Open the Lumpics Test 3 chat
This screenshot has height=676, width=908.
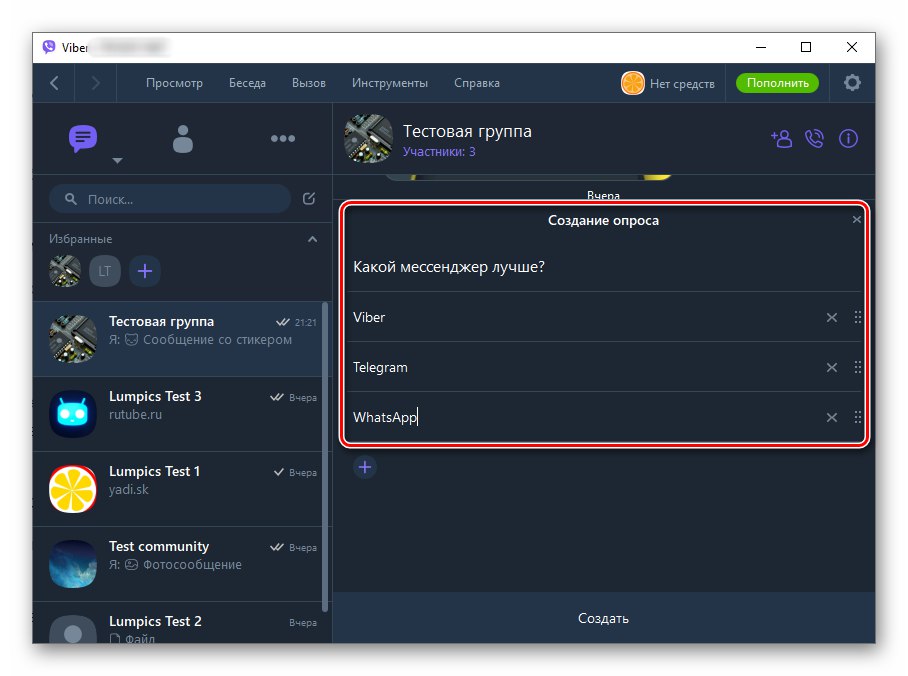point(177,414)
